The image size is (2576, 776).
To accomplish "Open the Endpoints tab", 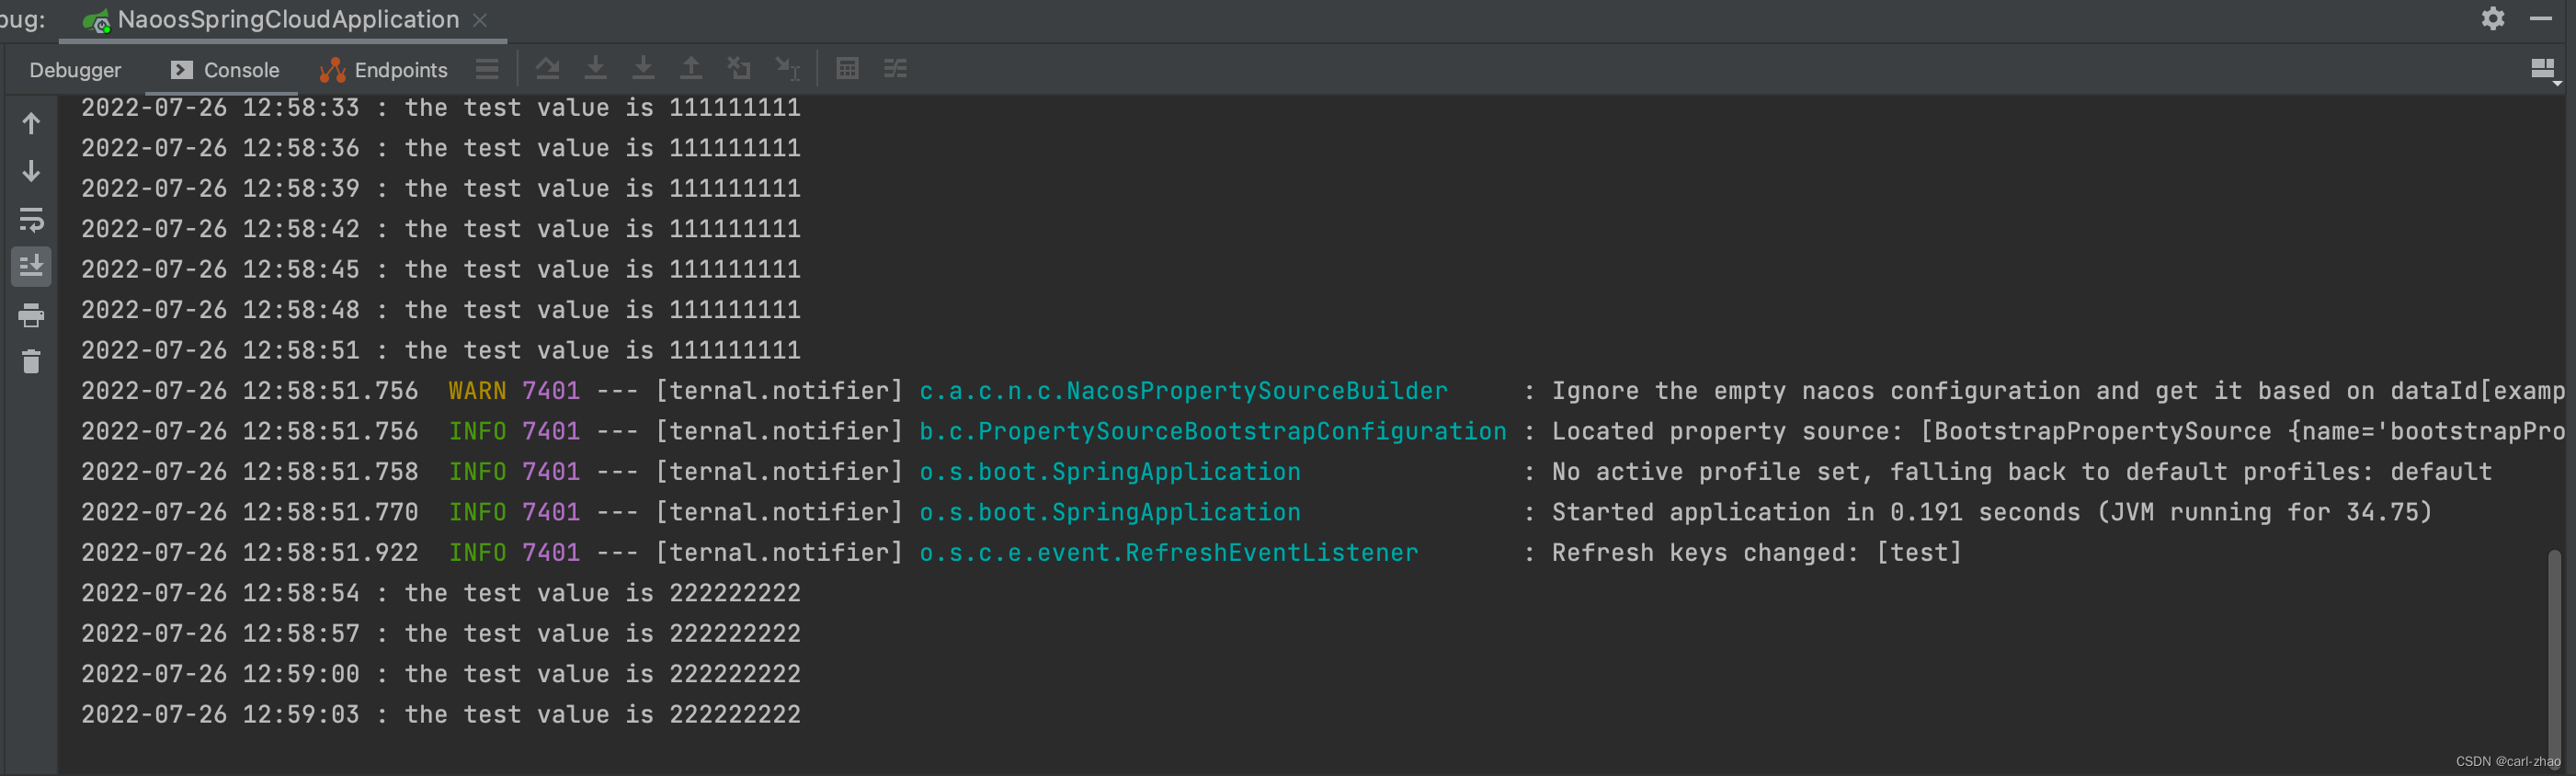I will tap(384, 70).
